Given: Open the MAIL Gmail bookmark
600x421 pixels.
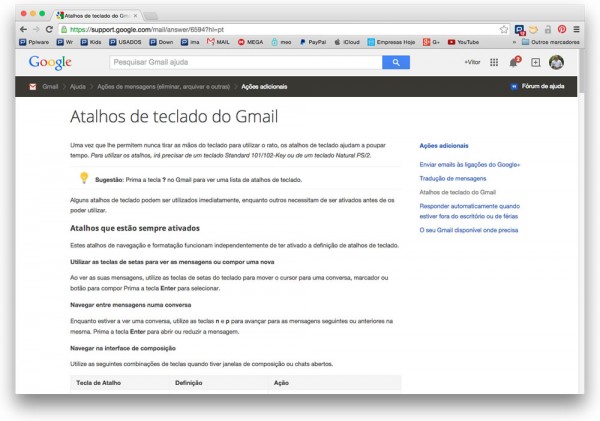Looking at the screenshot, I should tap(218, 42).
